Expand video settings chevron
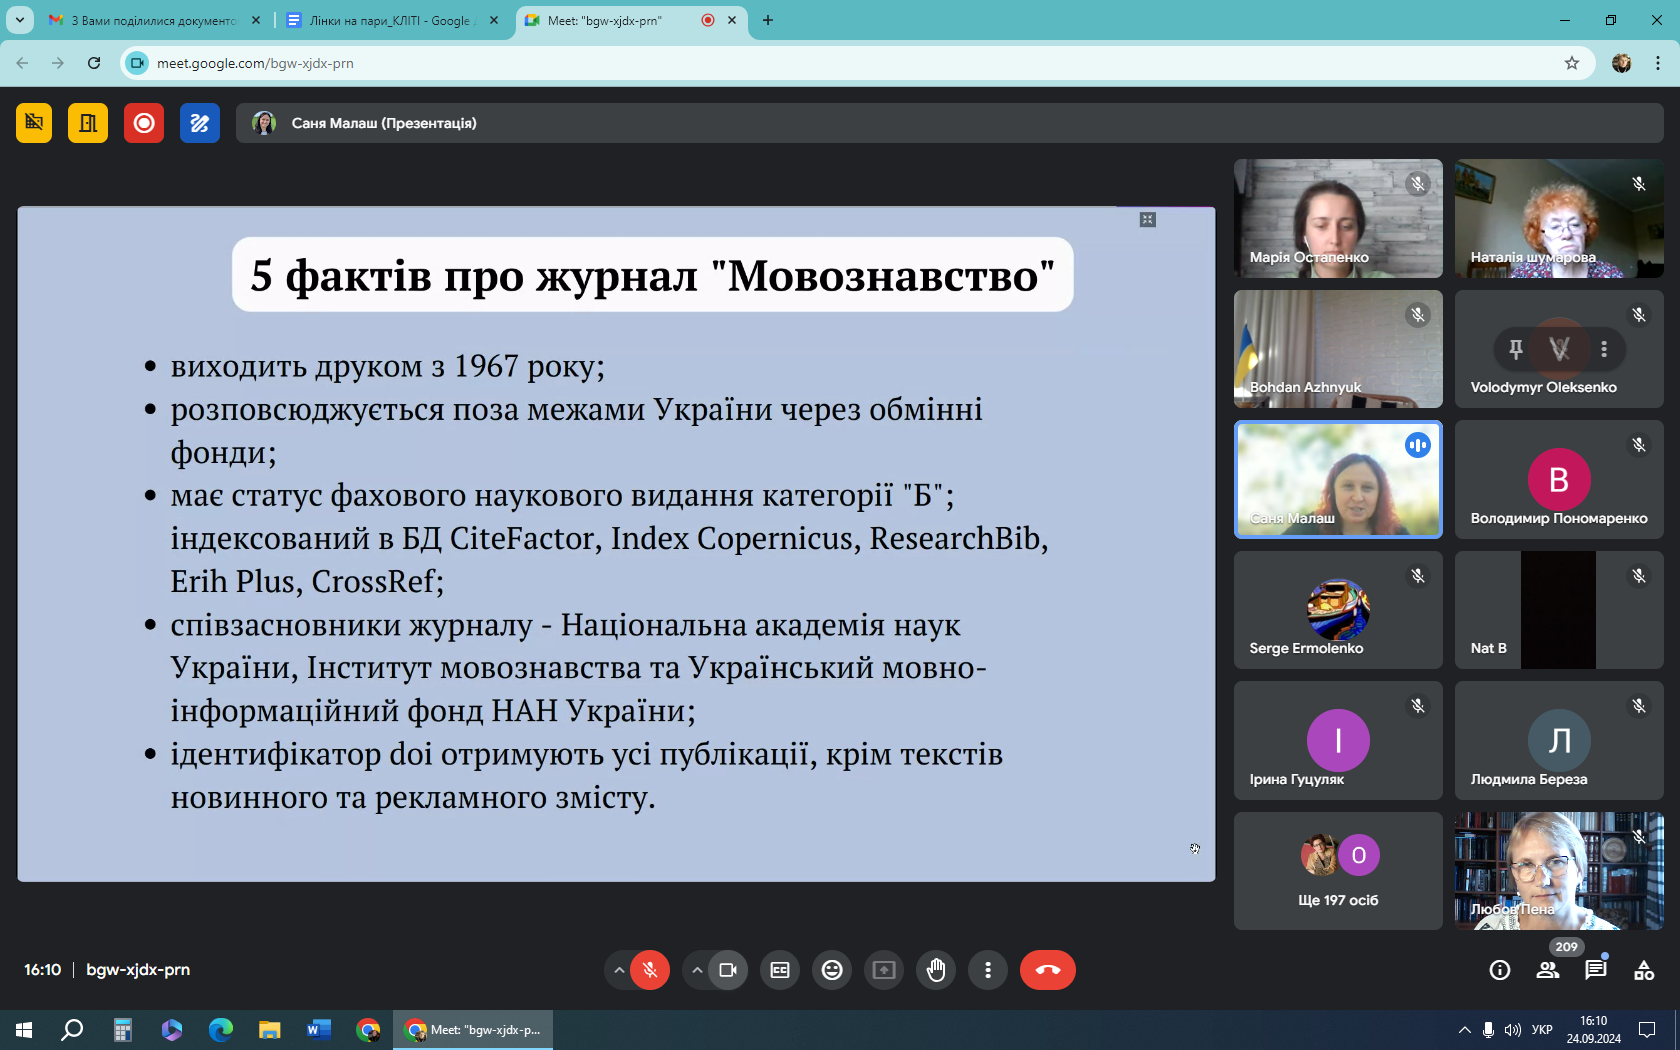Screen dimensions: 1680x1050 coord(697,970)
